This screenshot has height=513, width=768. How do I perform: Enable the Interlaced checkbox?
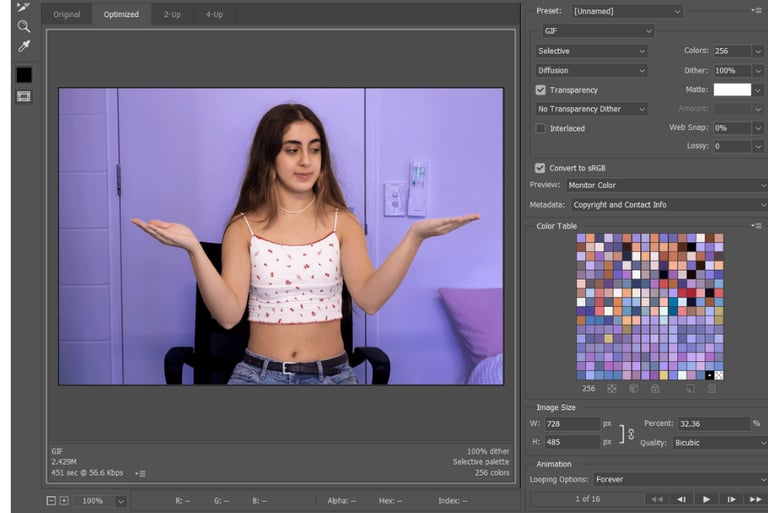click(x=541, y=128)
